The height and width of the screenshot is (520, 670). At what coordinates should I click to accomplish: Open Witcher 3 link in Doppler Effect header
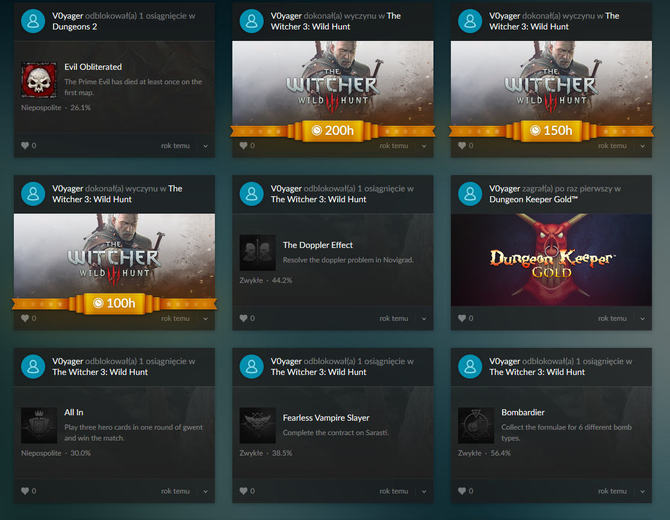(318, 199)
